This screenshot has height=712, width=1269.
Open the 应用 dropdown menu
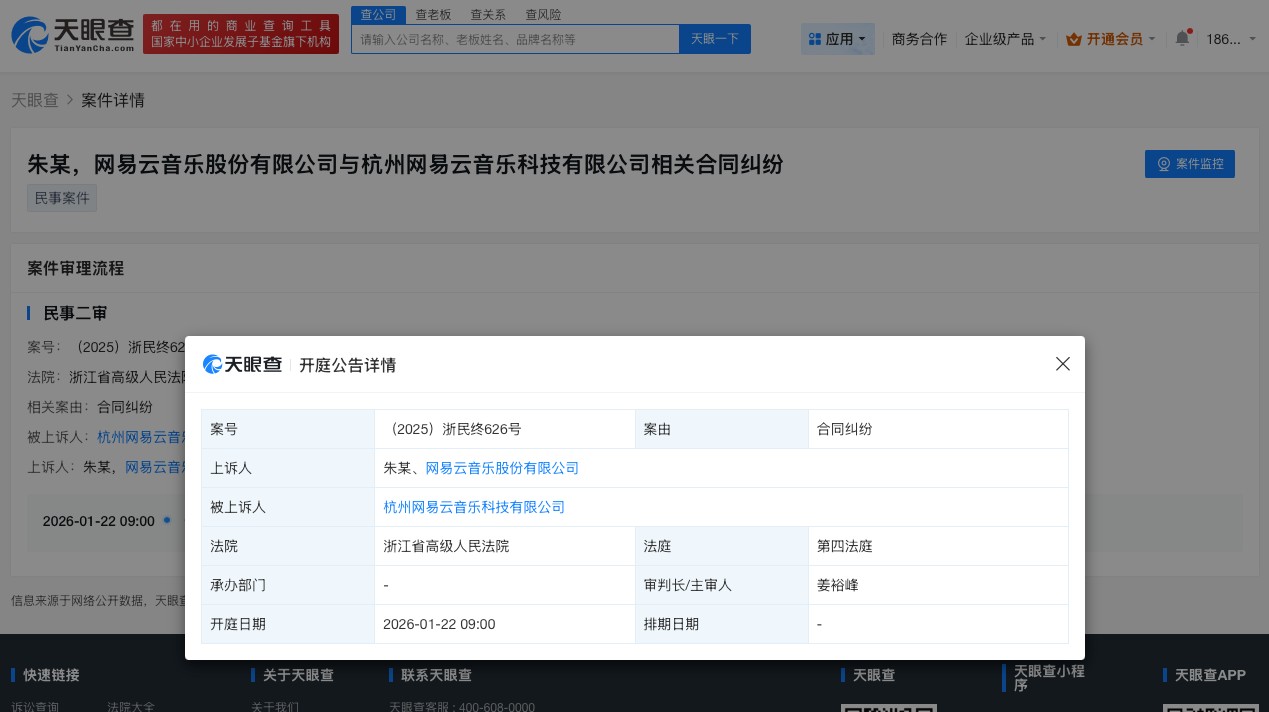coord(839,39)
